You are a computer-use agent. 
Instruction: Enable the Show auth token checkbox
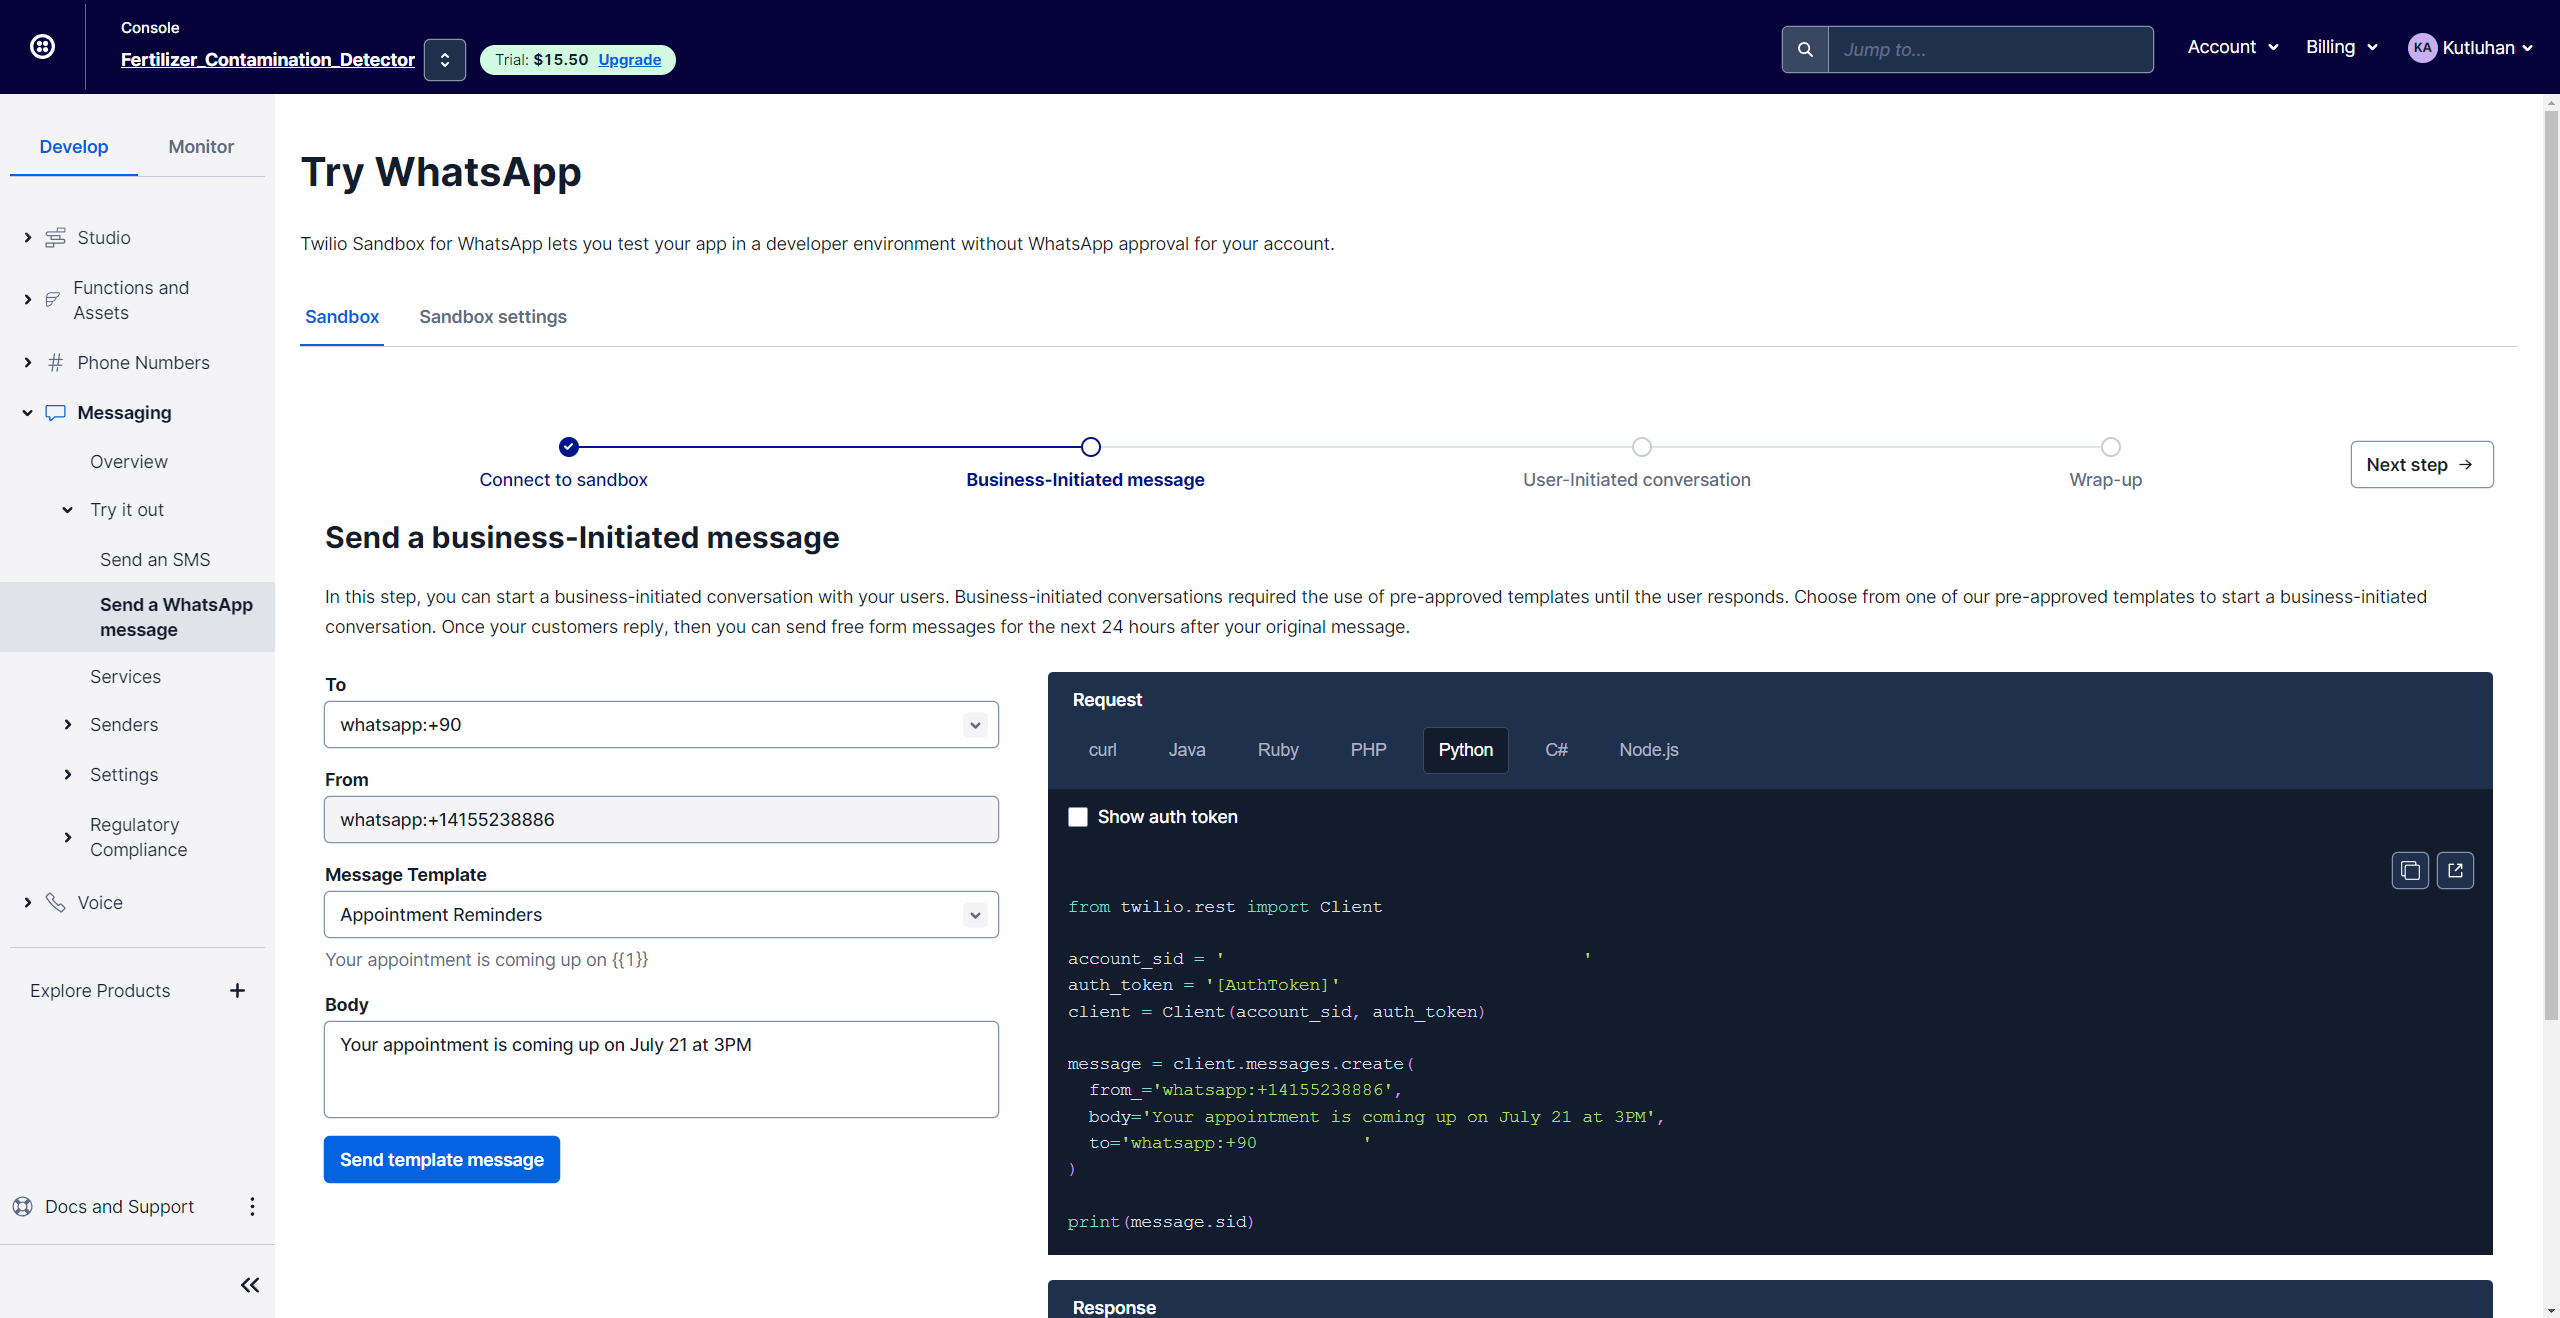(x=1077, y=816)
